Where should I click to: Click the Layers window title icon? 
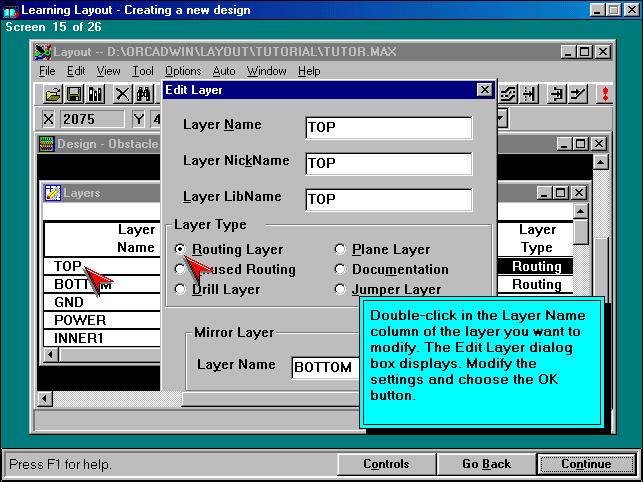click(x=54, y=193)
